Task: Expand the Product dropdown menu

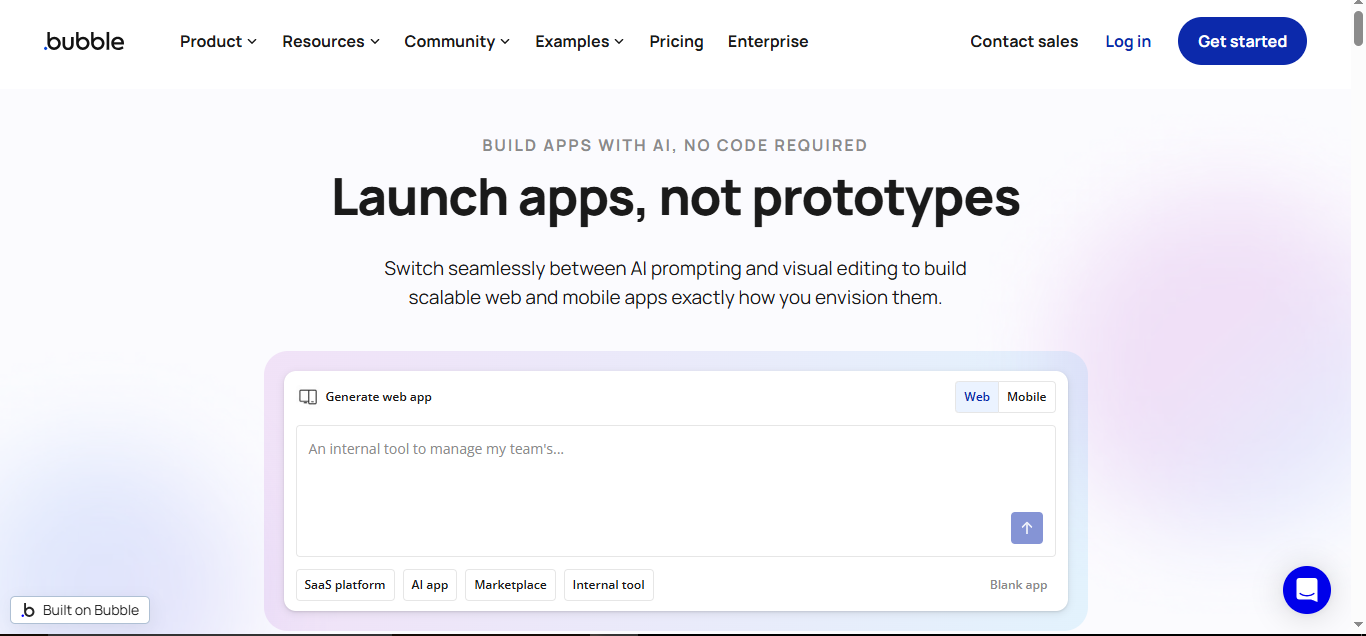Action: 218,41
